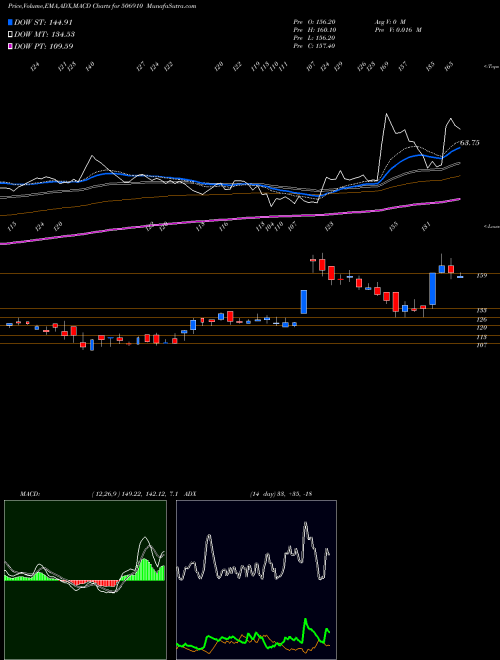
Task: Click the 'Pre O: 156.20' value
Action: (314, 22)
